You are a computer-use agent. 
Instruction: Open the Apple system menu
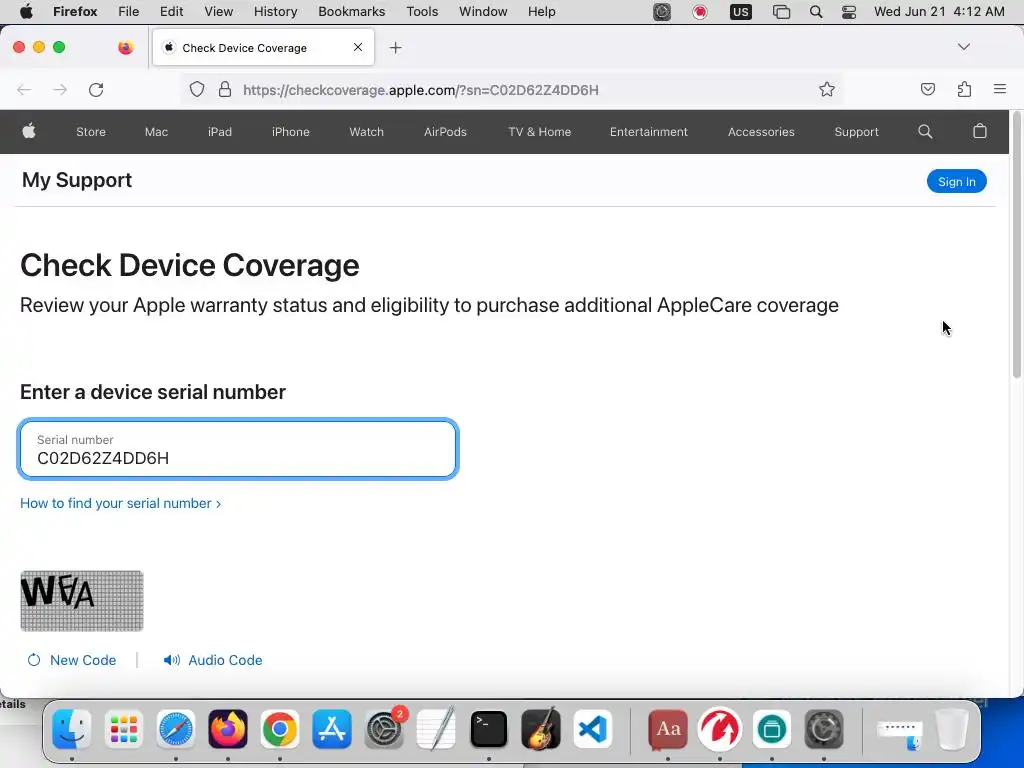[26, 12]
